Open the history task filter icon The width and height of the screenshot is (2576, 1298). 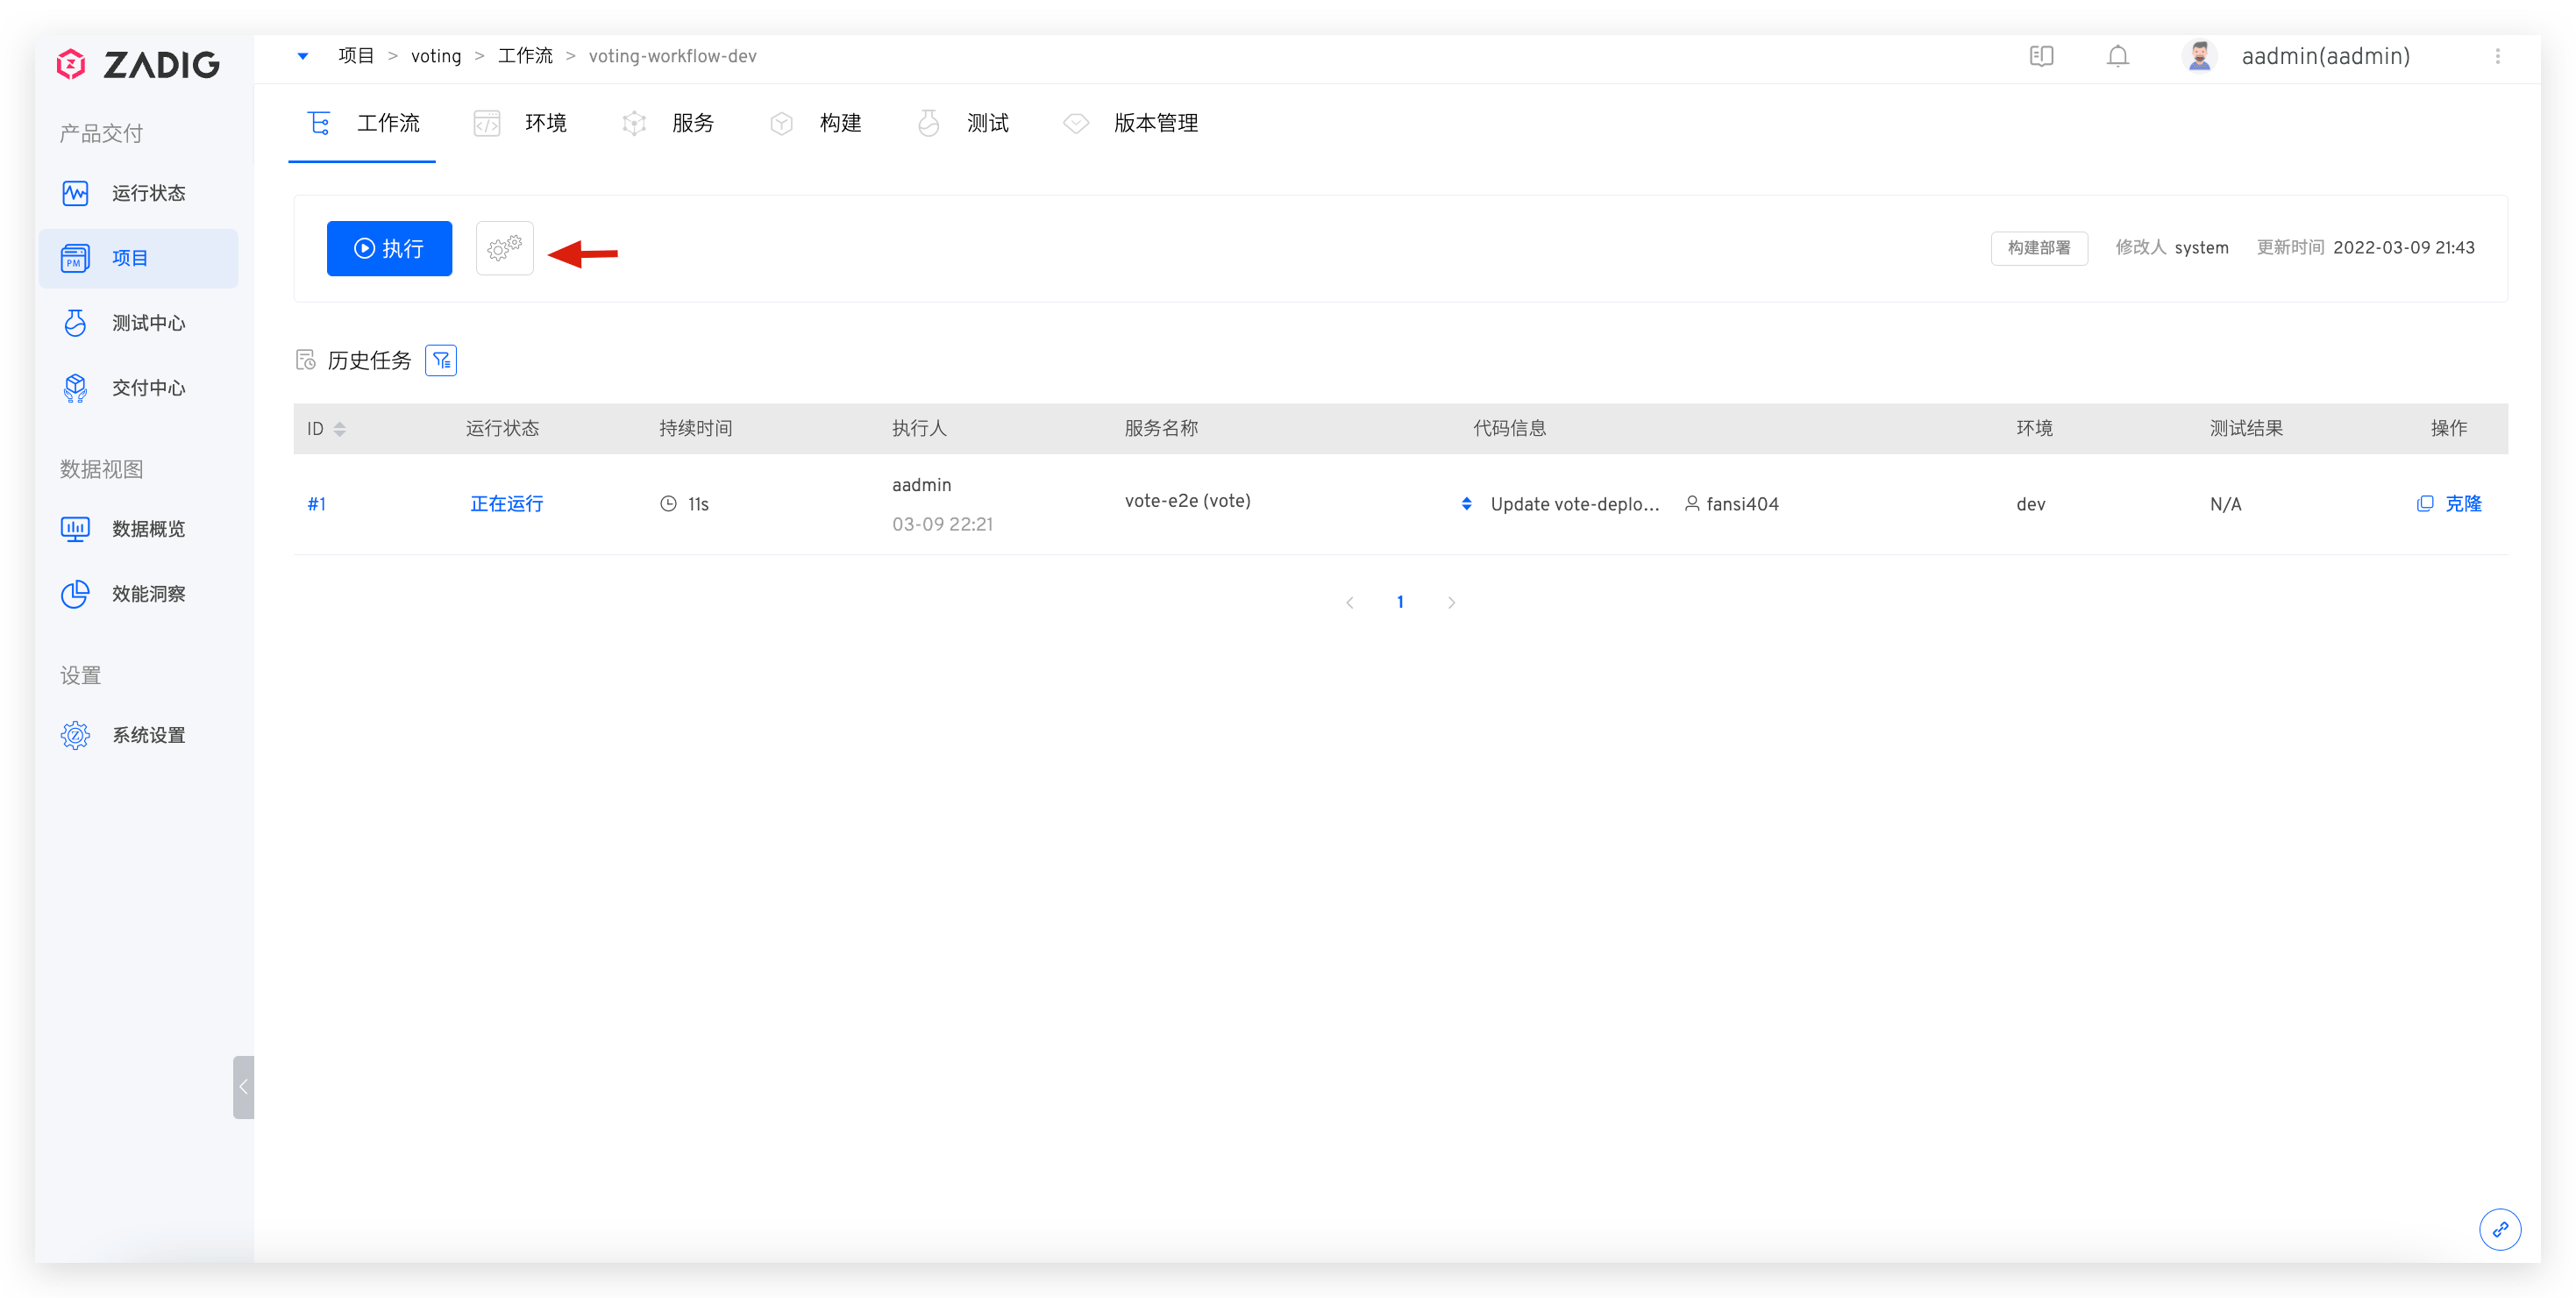click(x=441, y=360)
